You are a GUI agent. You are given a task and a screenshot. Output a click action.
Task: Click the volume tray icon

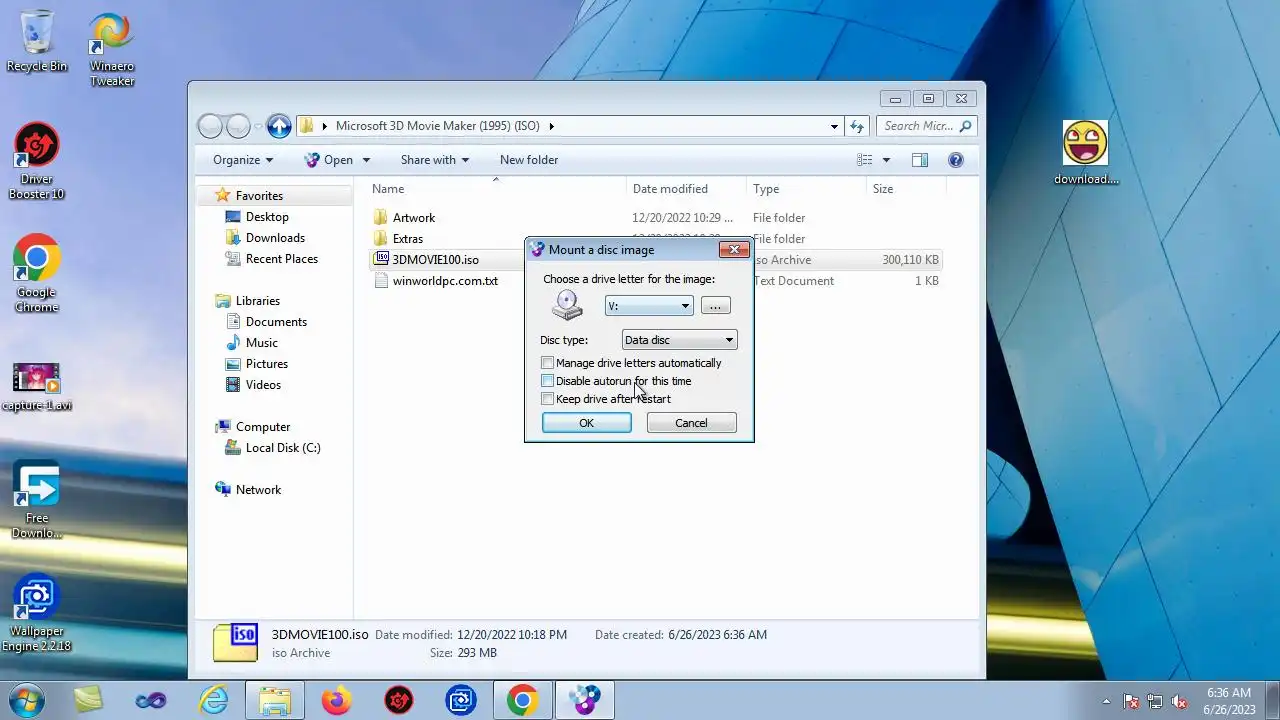(1179, 701)
